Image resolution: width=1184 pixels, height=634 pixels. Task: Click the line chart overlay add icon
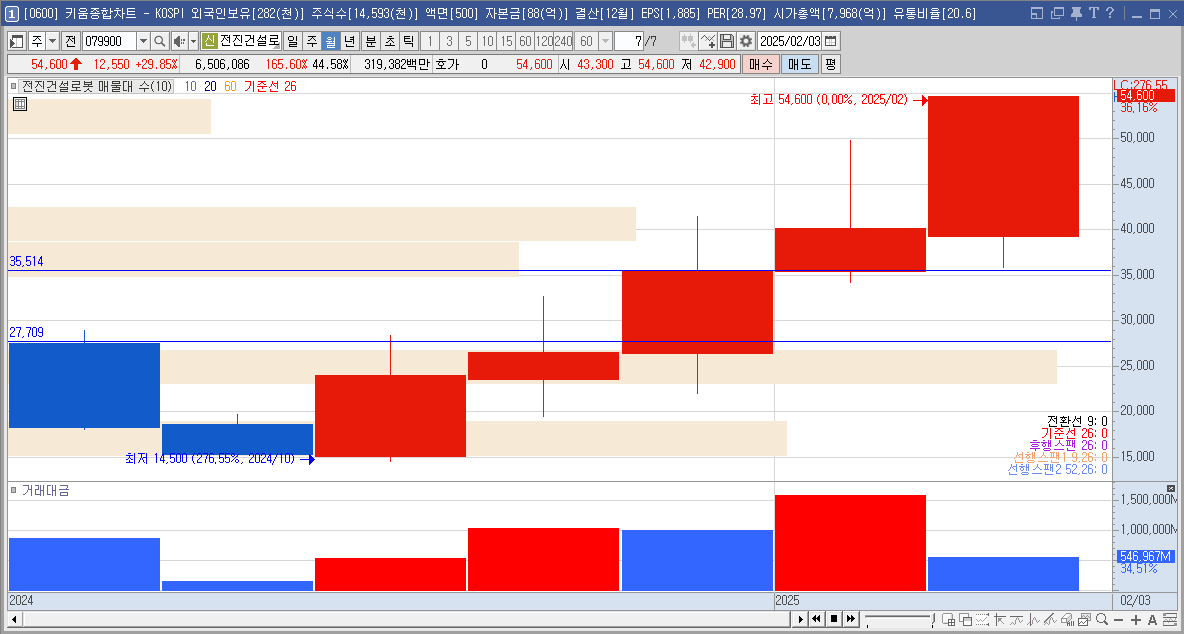click(x=708, y=42)
